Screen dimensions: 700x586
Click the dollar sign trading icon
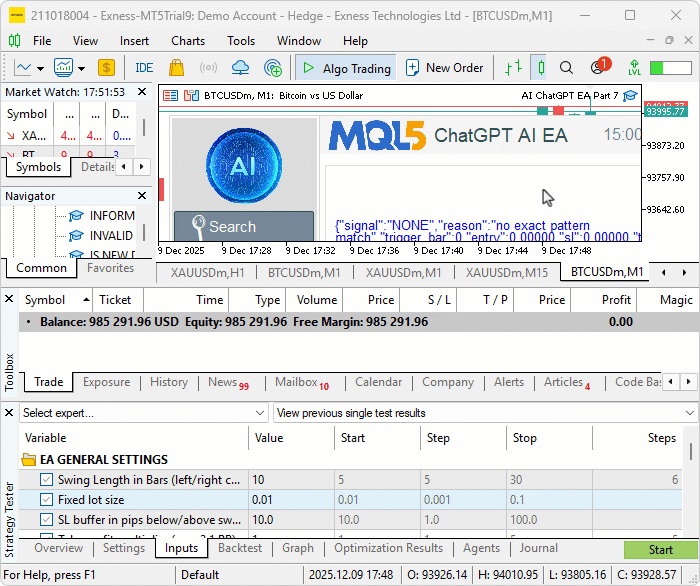pos(106,68)
